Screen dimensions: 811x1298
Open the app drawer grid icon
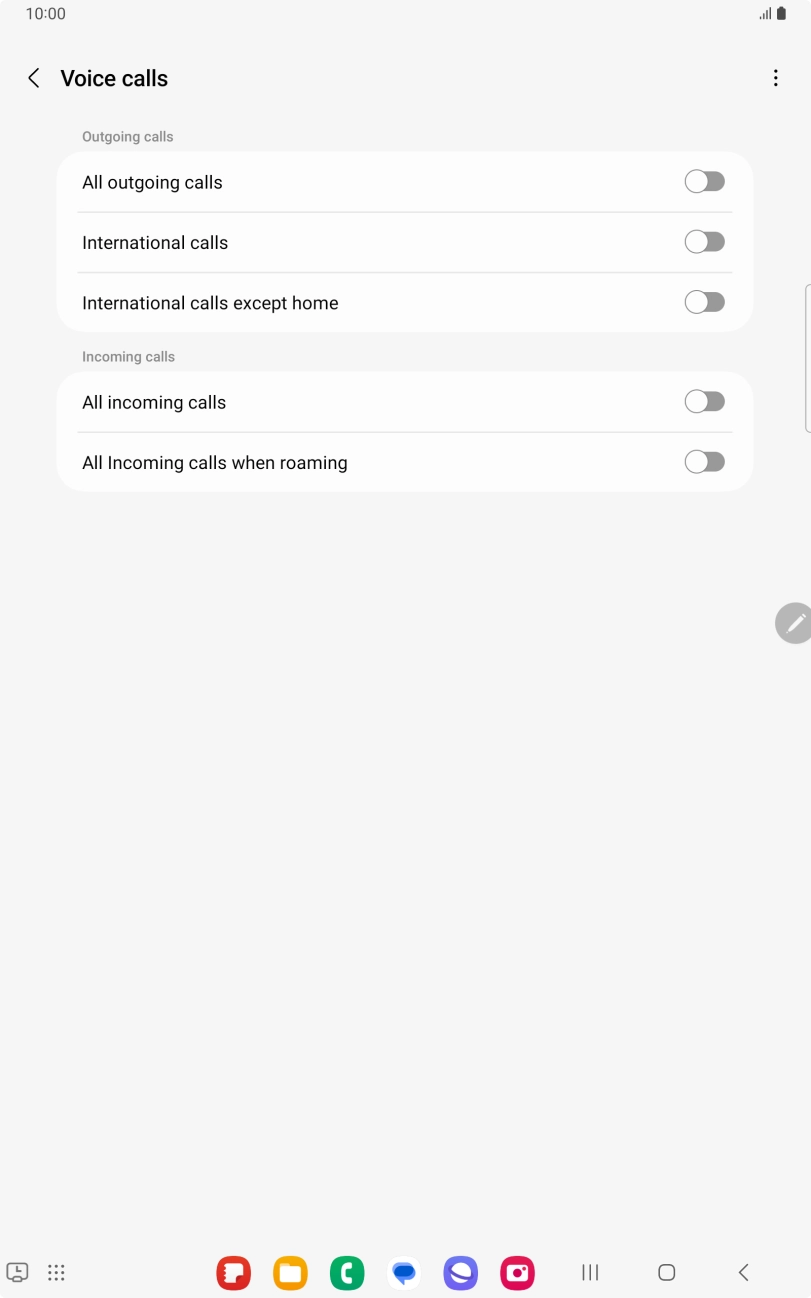[56, 1272]
